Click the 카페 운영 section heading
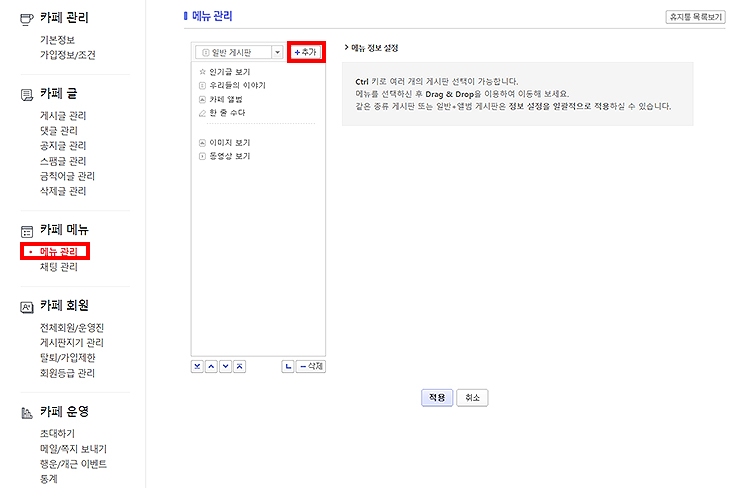Viewport: 740px width, 488px height. point(64,412)
